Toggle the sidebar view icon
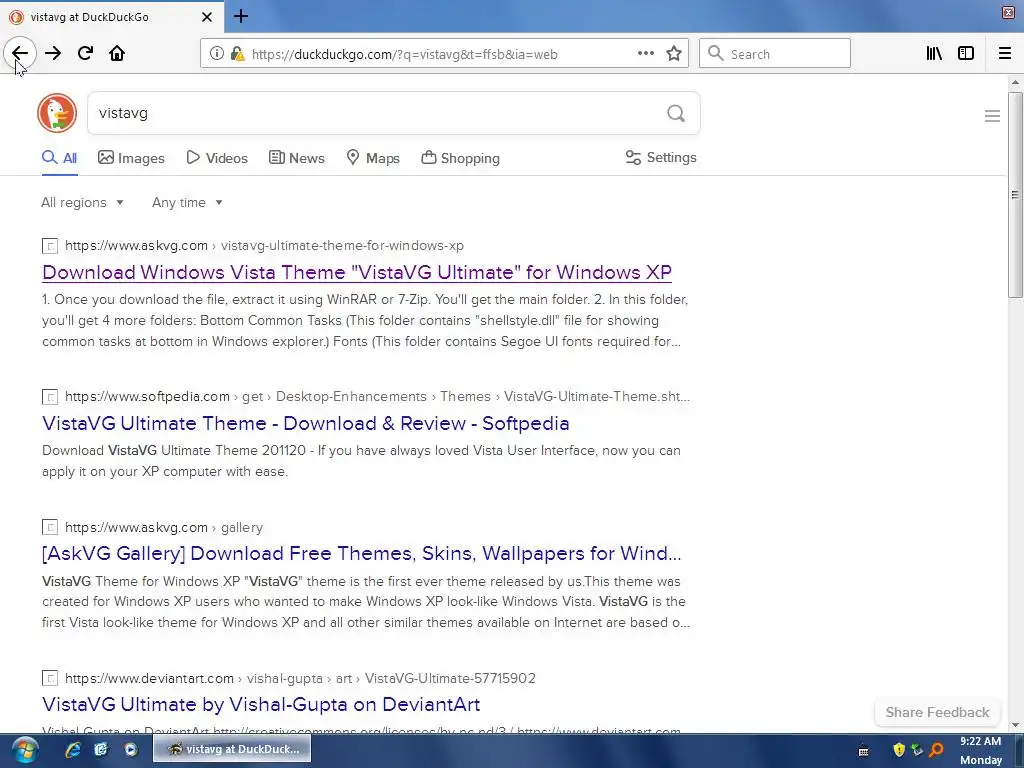The height and width of the screenshot is (768, 1024). point(966,54)
